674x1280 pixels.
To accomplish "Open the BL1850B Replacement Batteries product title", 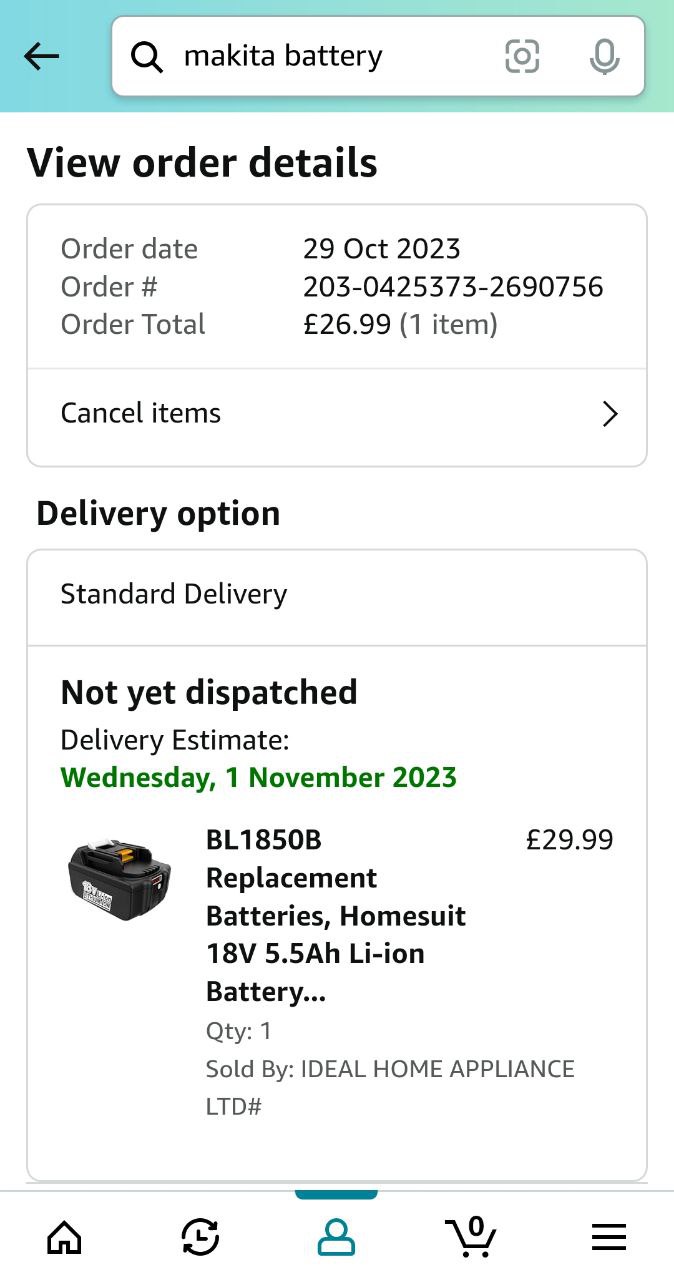I will coord(336,916).
